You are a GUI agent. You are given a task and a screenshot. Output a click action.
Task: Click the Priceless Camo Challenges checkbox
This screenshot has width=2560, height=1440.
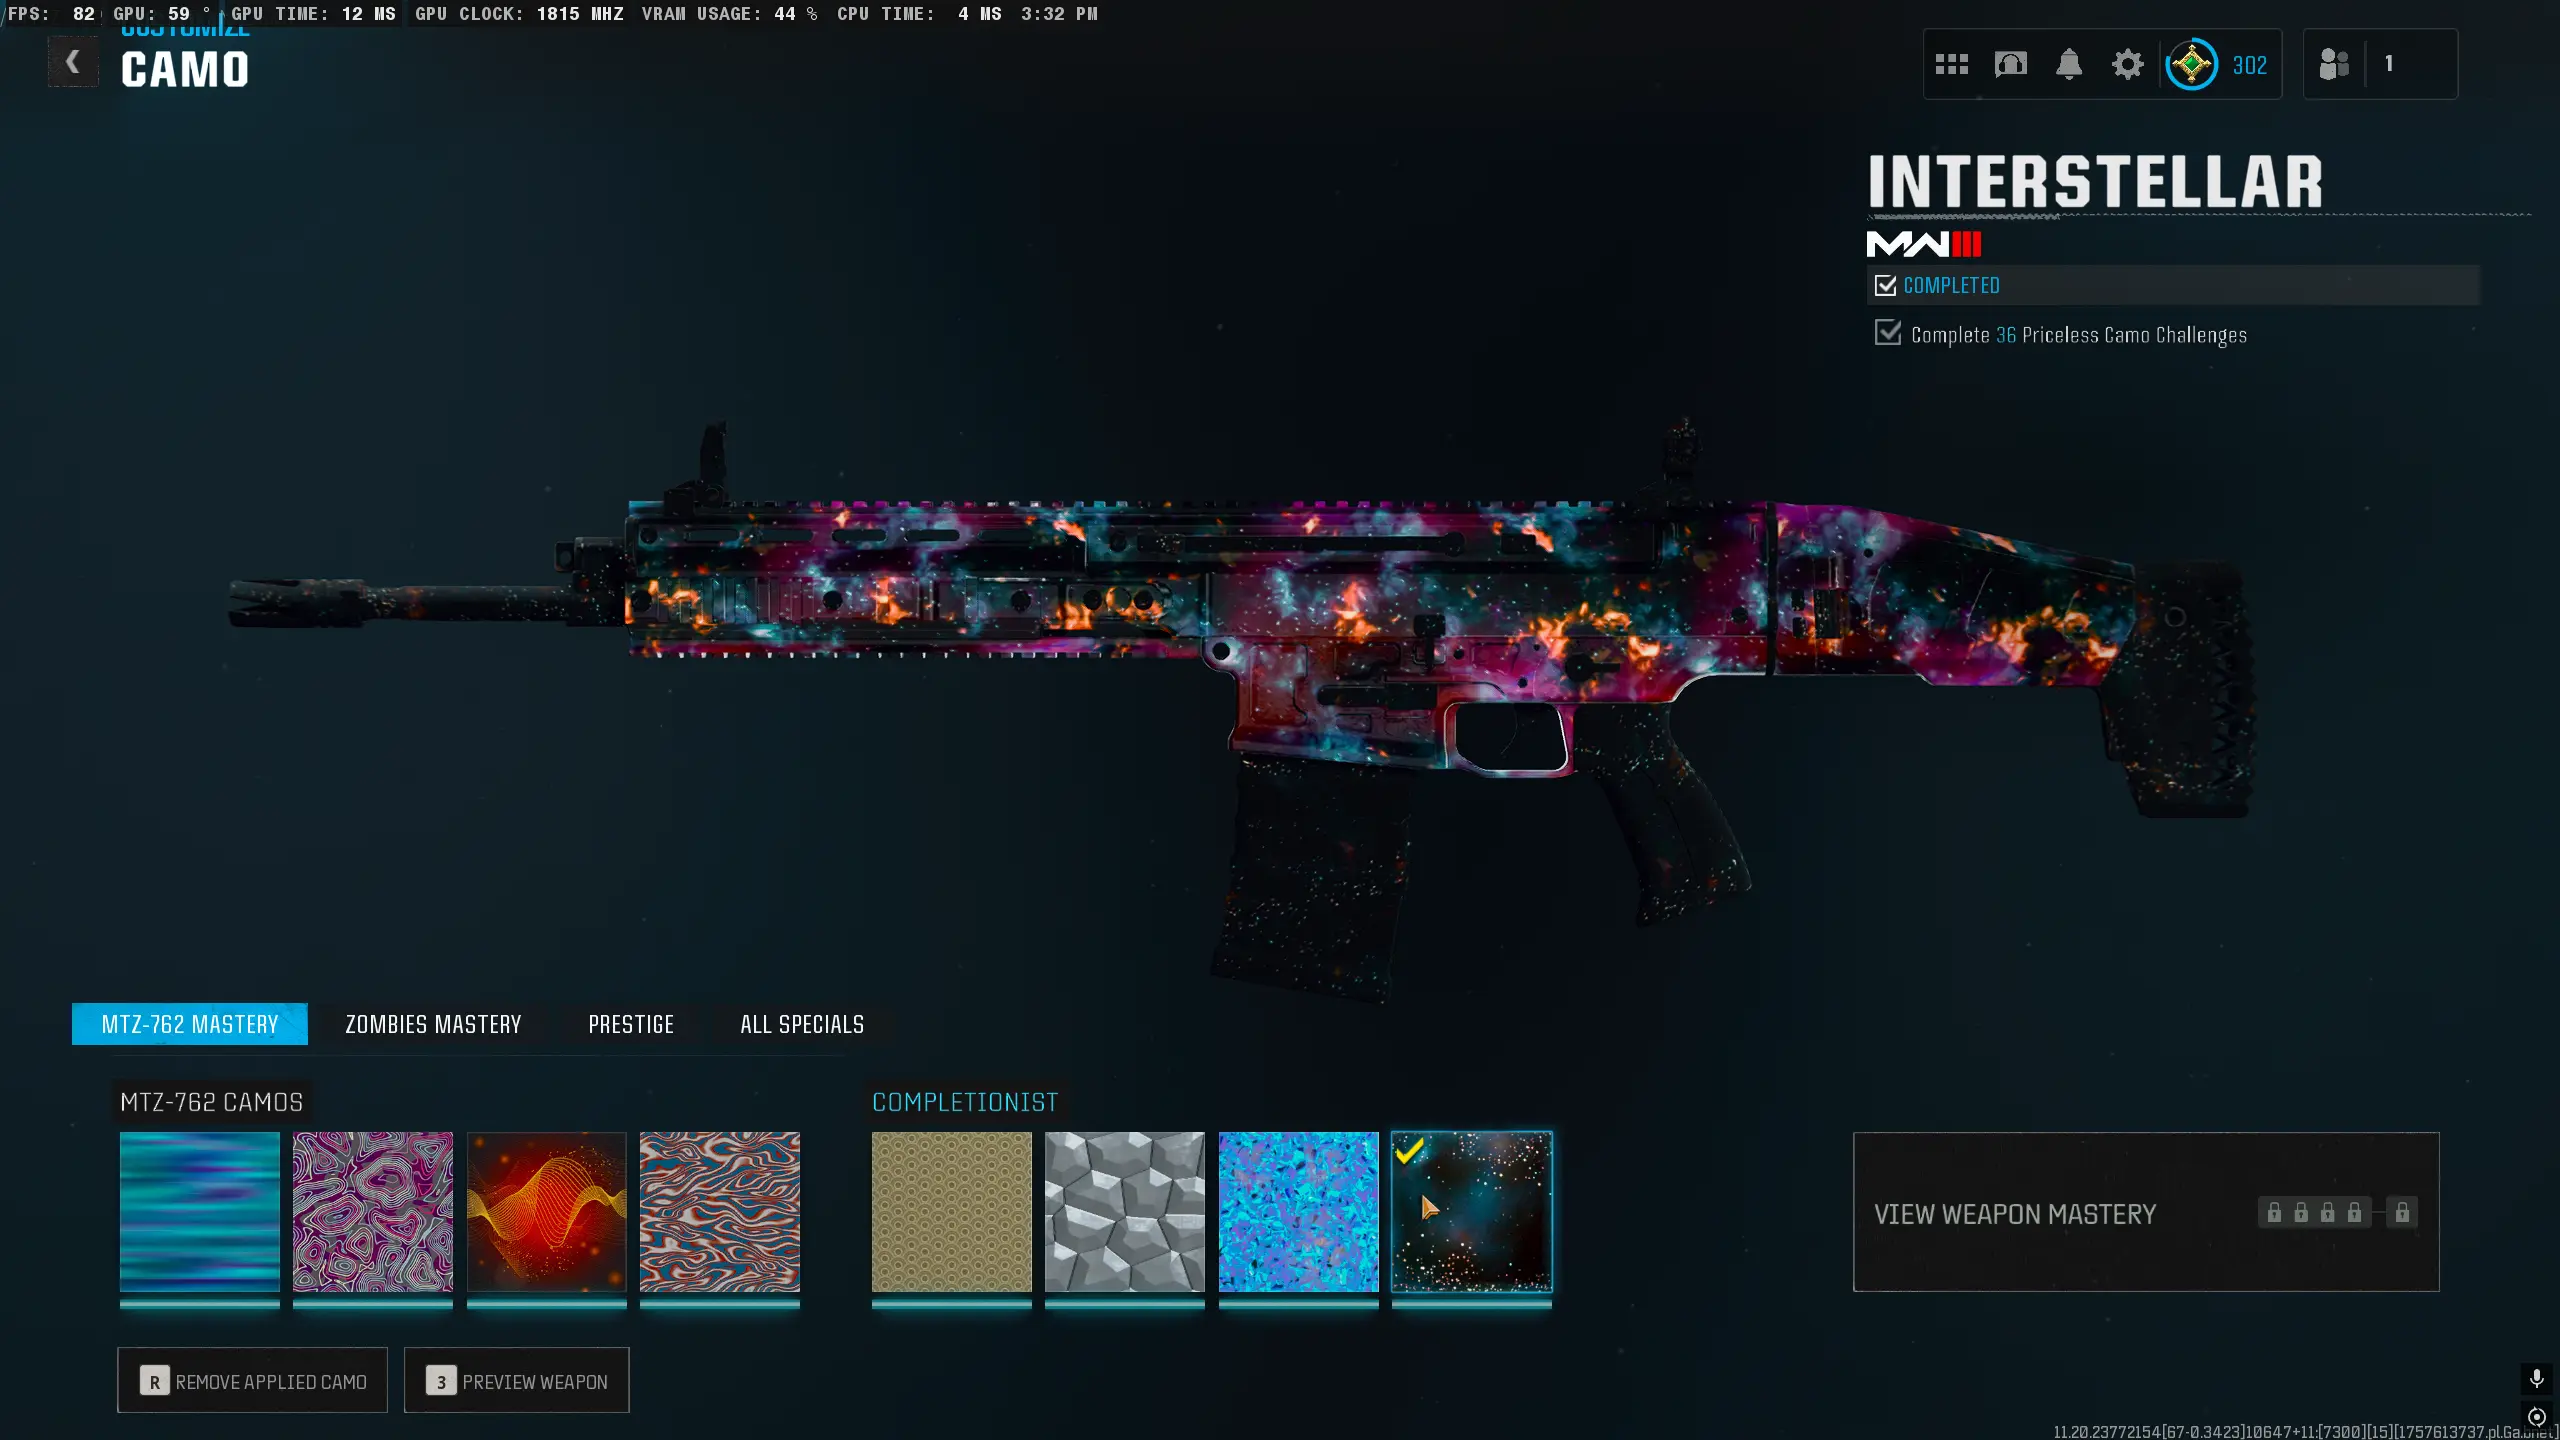coord(1888,333)
